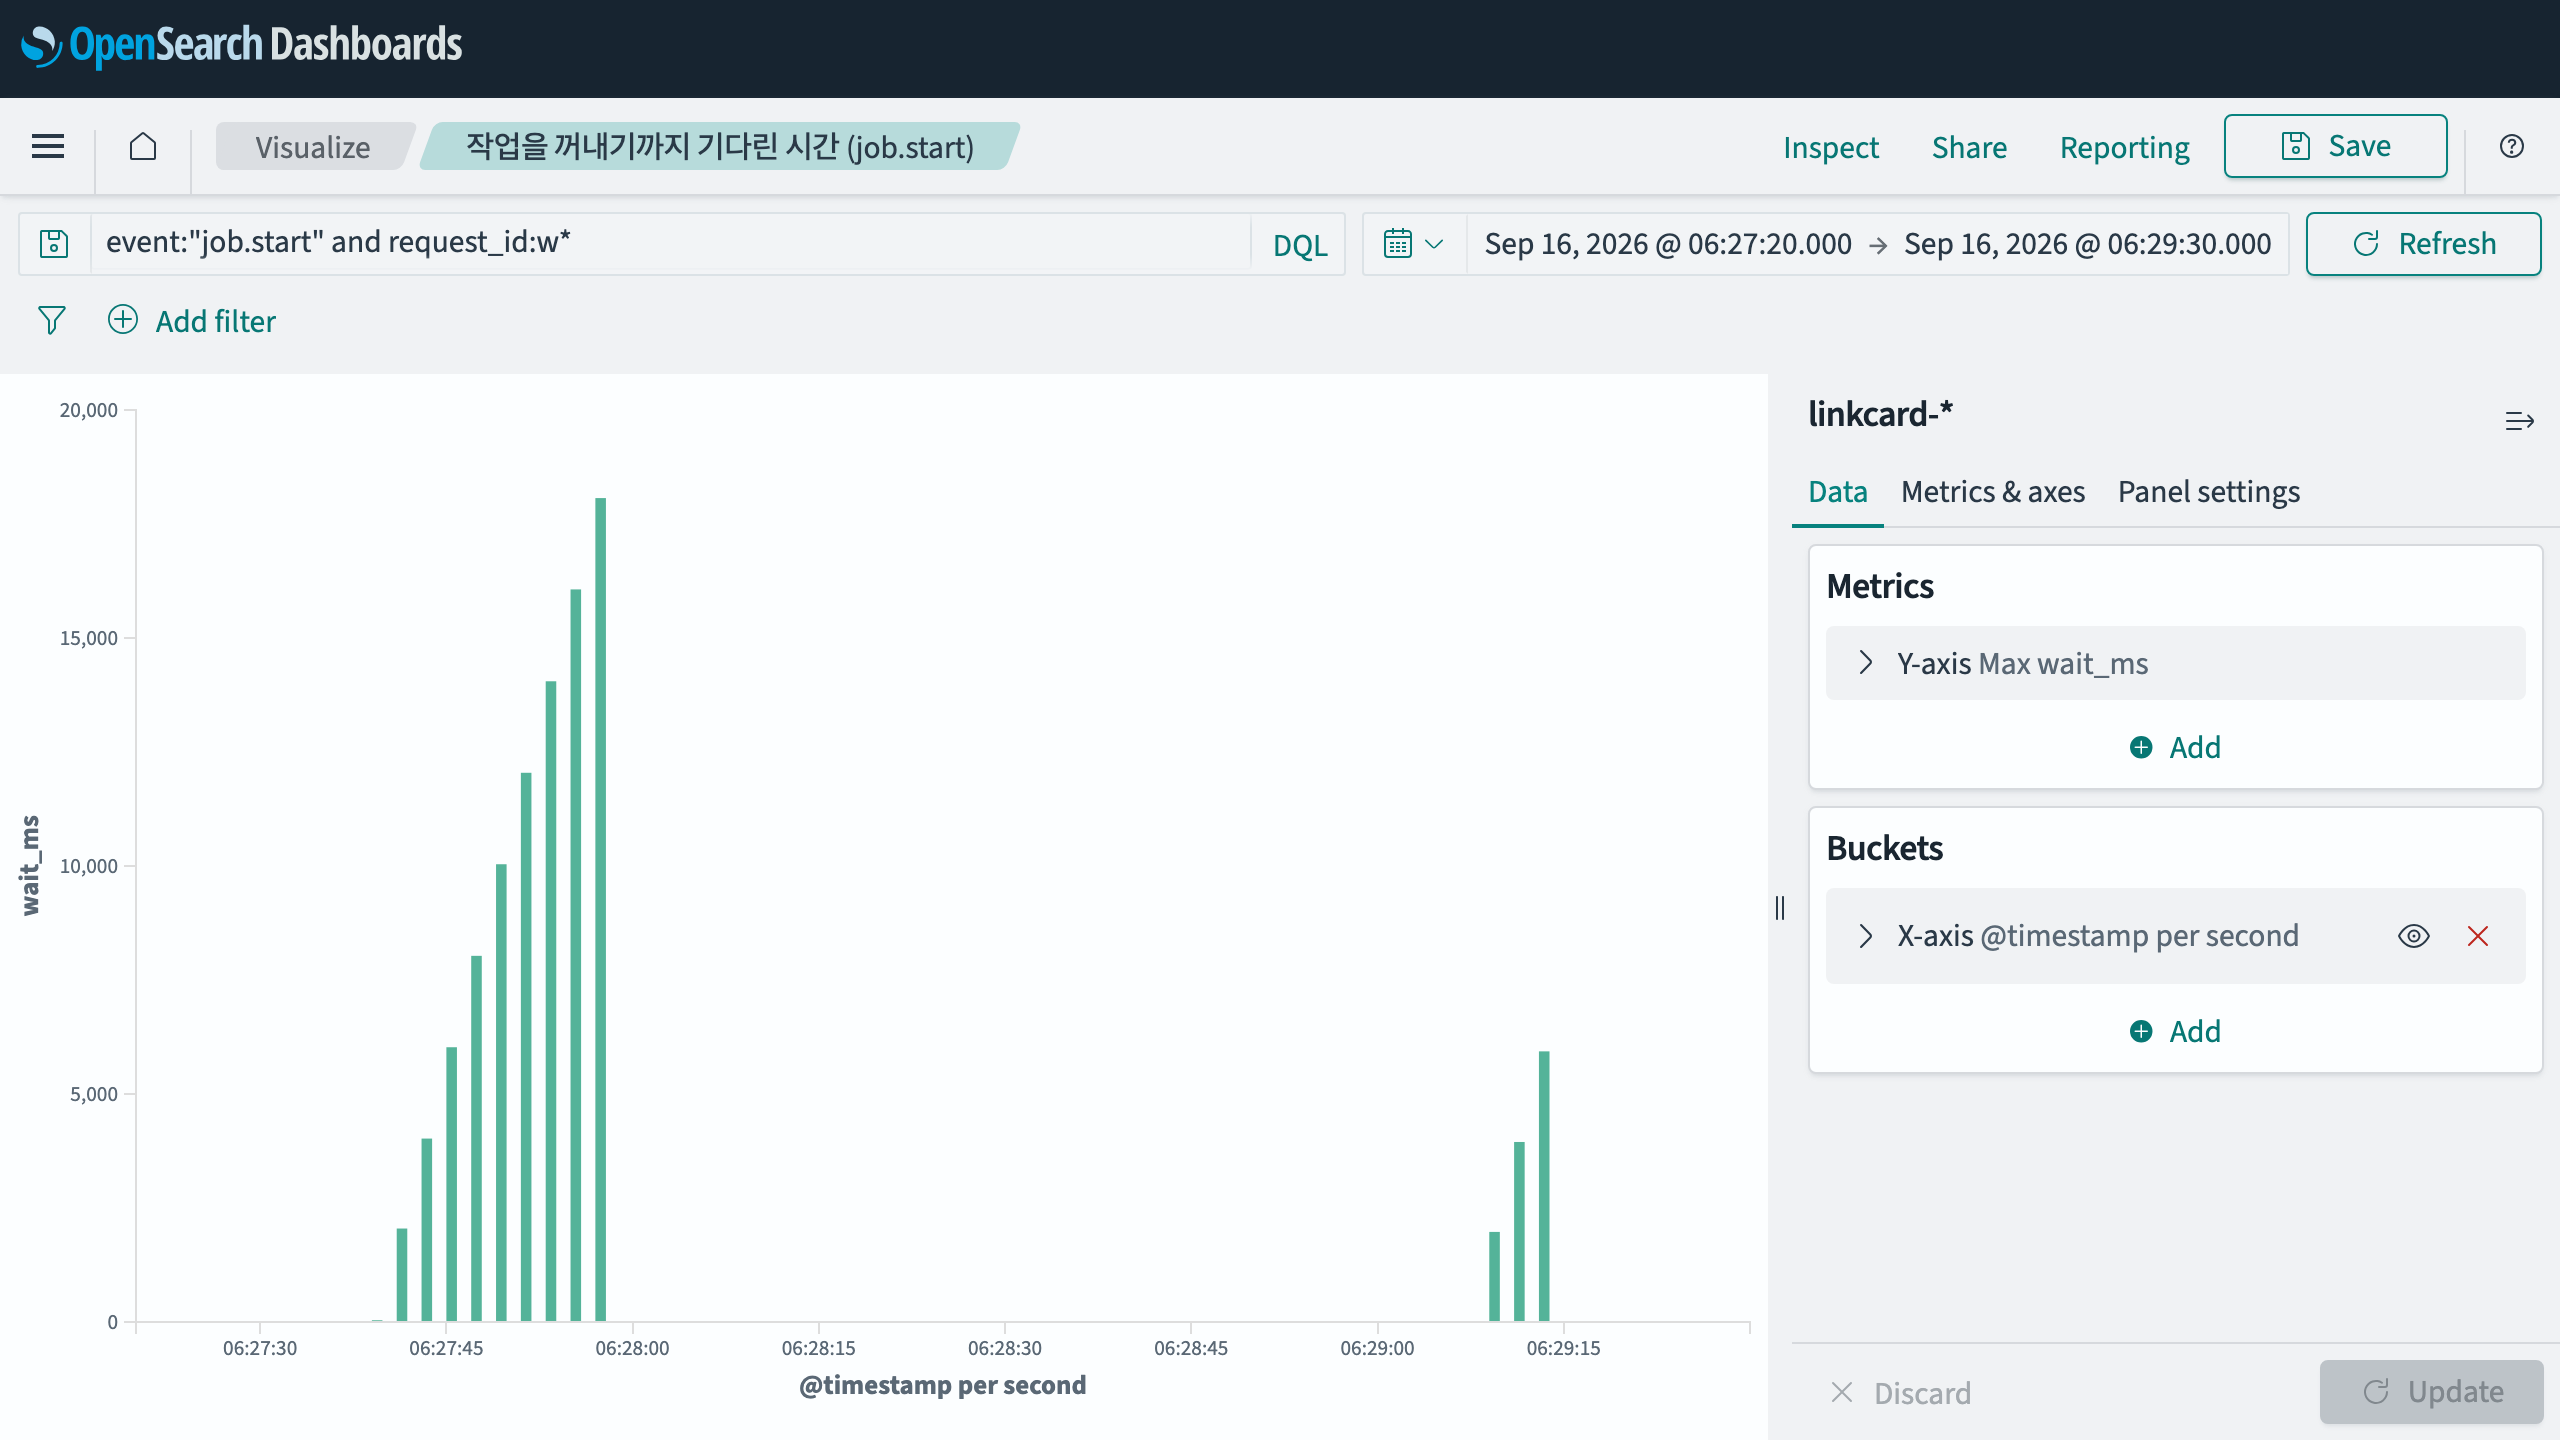Image resolution: width=2560 pixels, height=1440 pixels.
Task: Click the panel resize handle
Action: [1779, 907]
